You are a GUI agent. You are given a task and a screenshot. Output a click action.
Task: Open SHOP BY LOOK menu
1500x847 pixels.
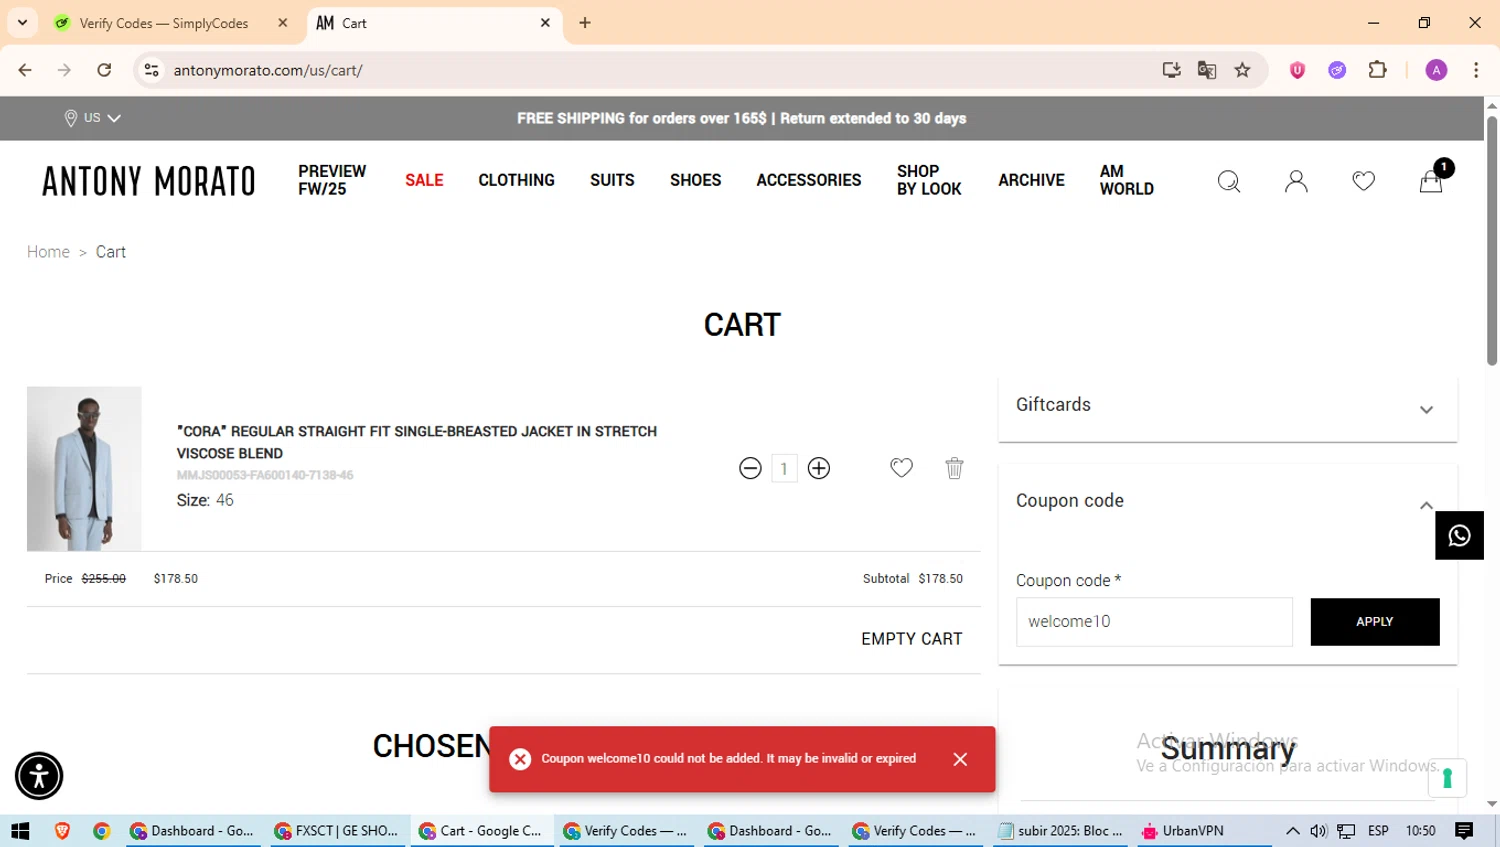pos(929,180)
